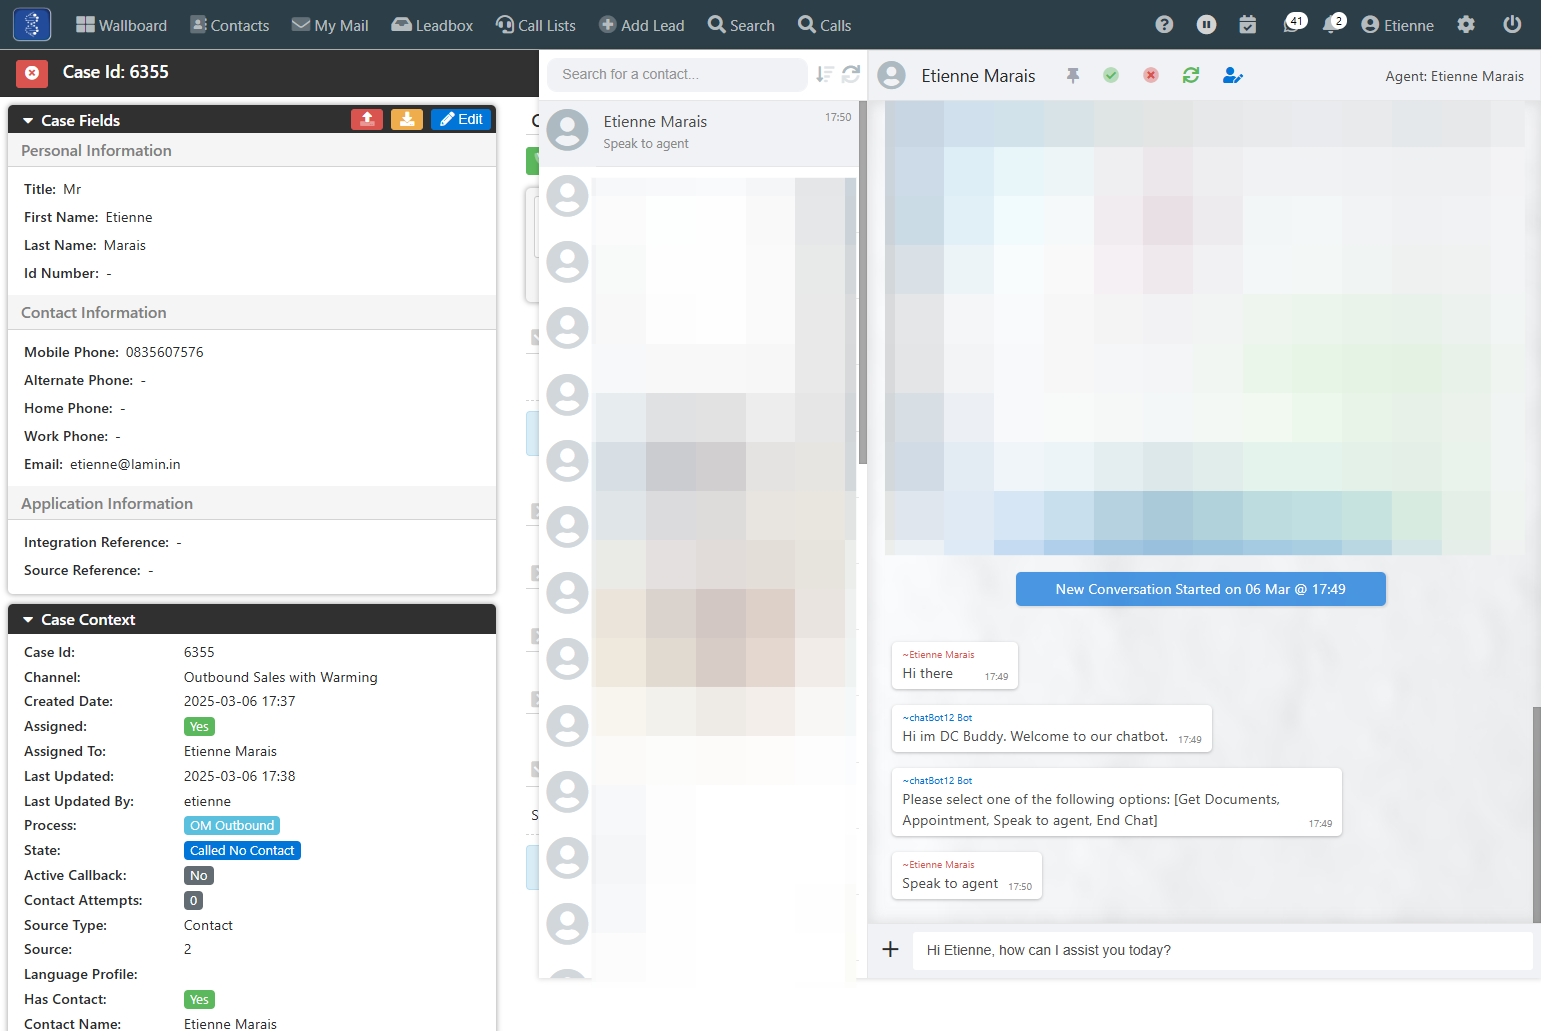This screenshot has width=1541, height=1031.
Task: Click the Called No Contact state badge
Action: (242, 851)
